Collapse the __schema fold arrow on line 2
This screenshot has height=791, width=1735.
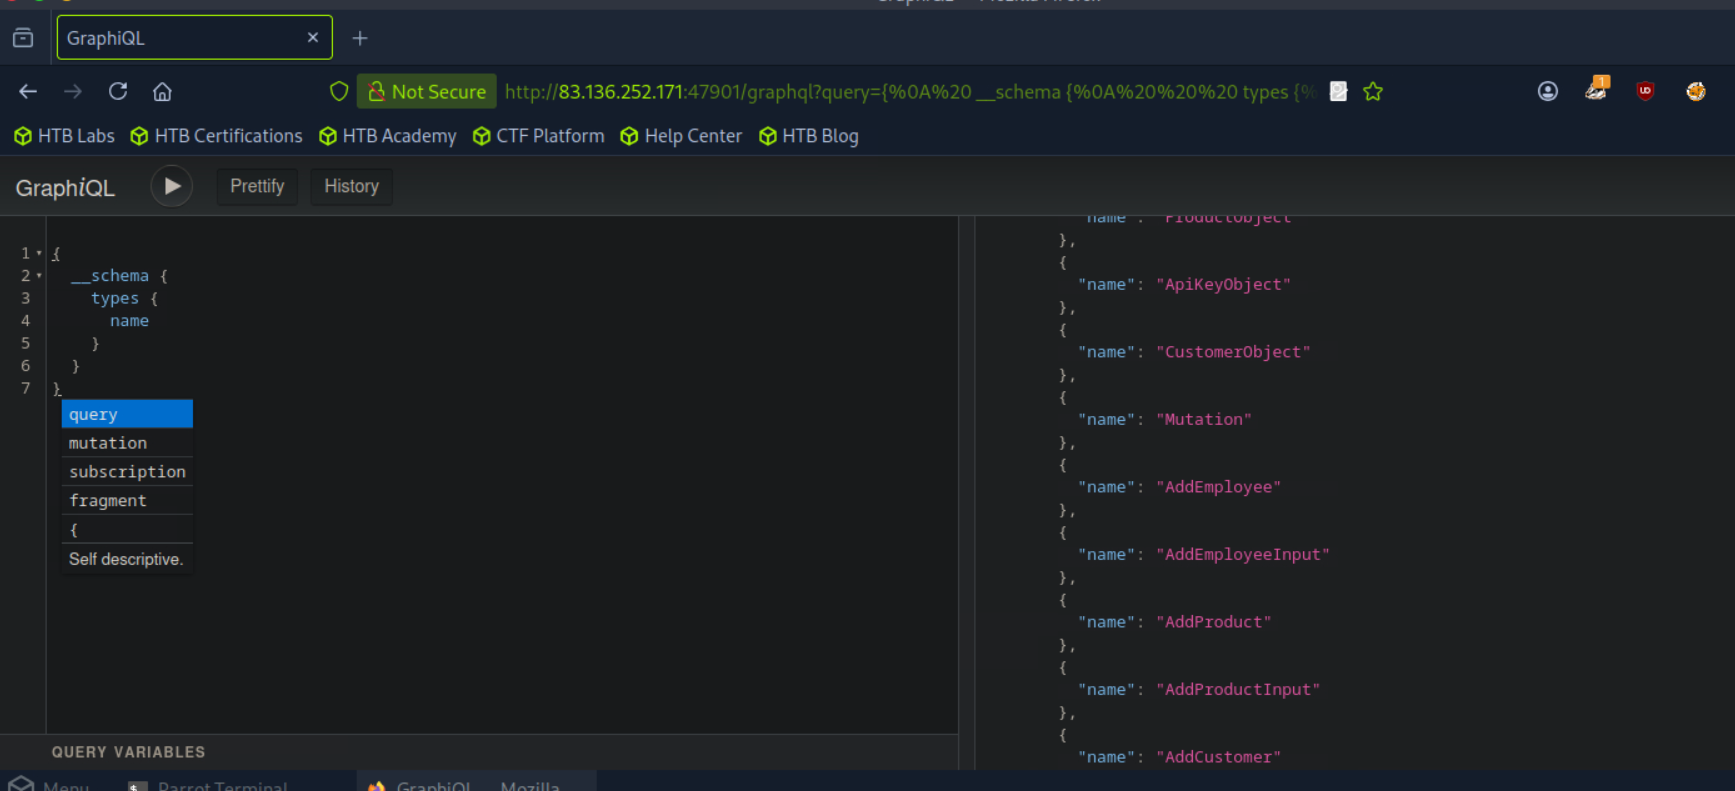tap(39, 276)
